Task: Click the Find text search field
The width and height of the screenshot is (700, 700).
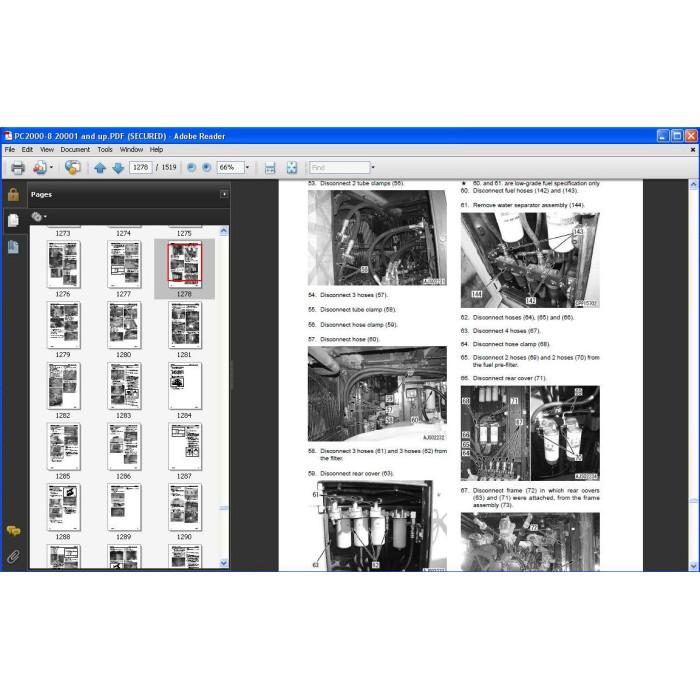Action: click(x=340, y=167)
